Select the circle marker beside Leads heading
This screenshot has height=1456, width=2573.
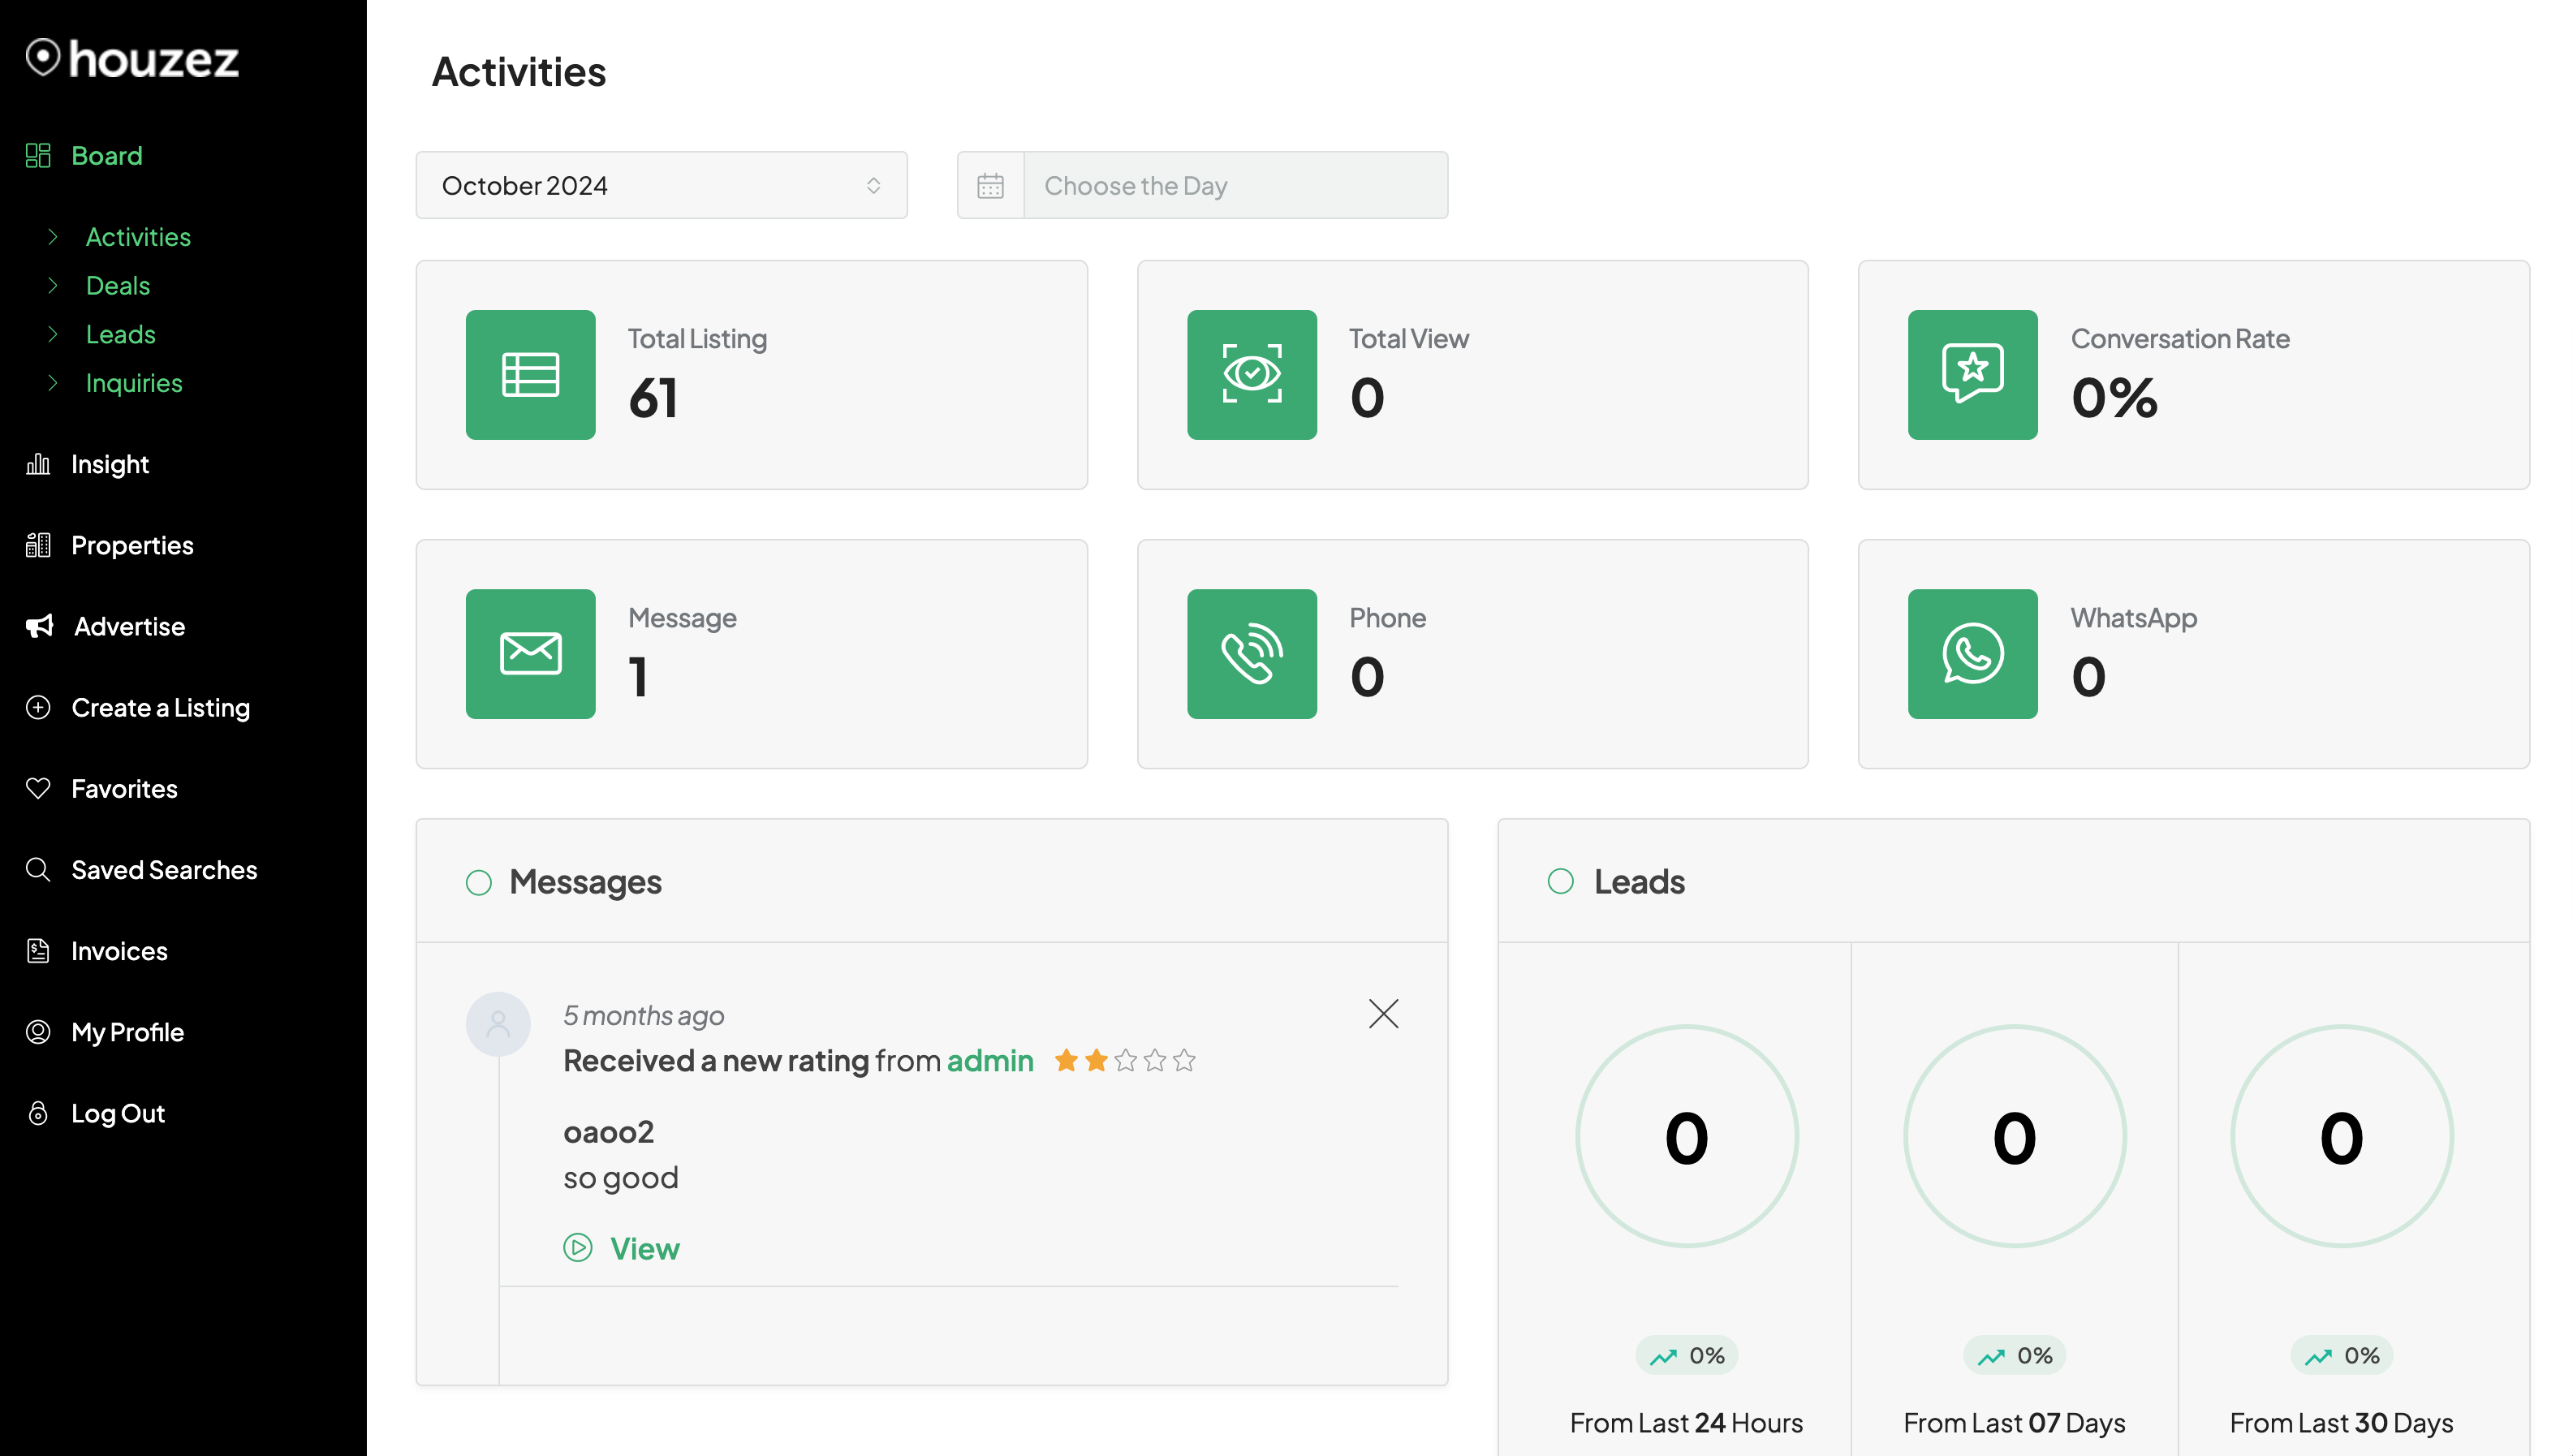pos(1560,881)
